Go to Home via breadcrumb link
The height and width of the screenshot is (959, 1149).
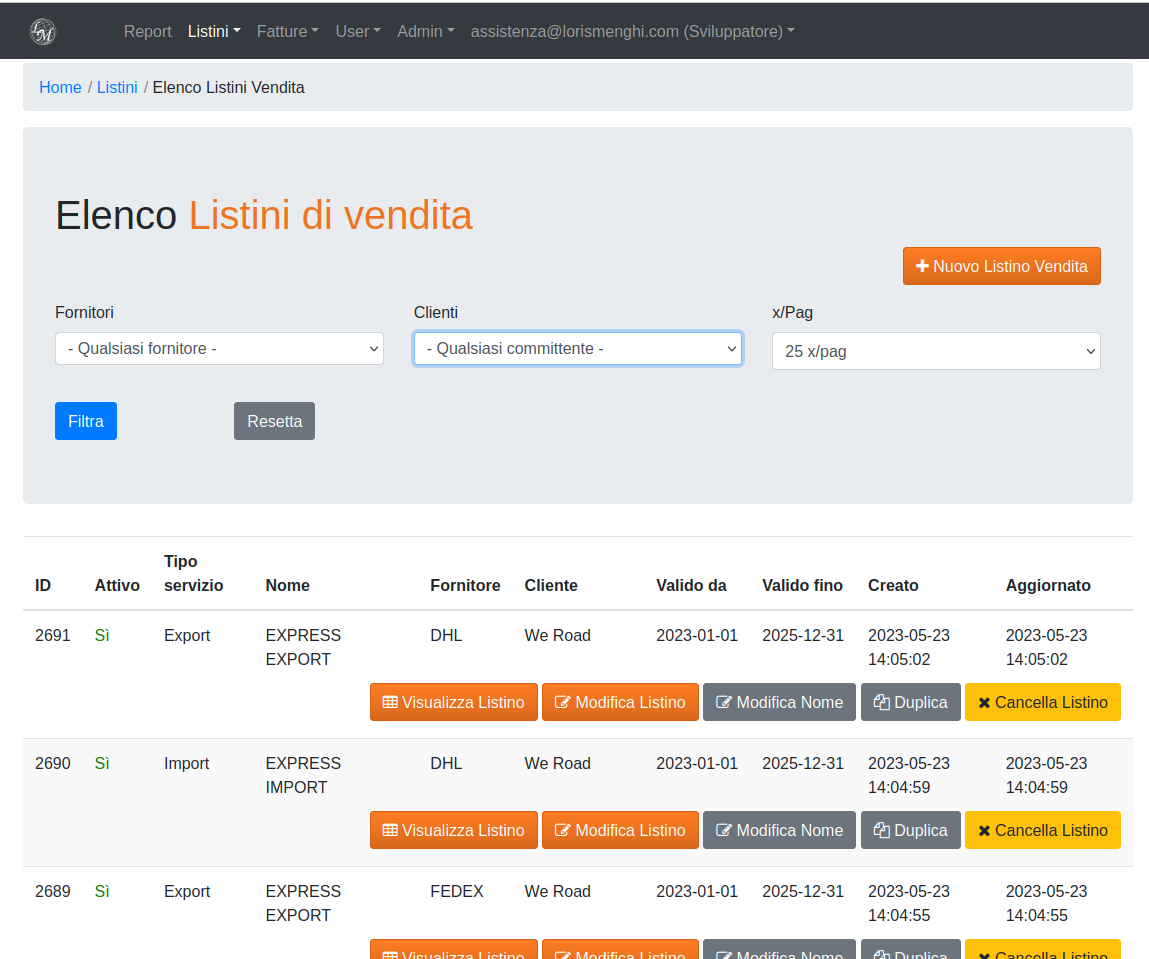tap(60, 88)
